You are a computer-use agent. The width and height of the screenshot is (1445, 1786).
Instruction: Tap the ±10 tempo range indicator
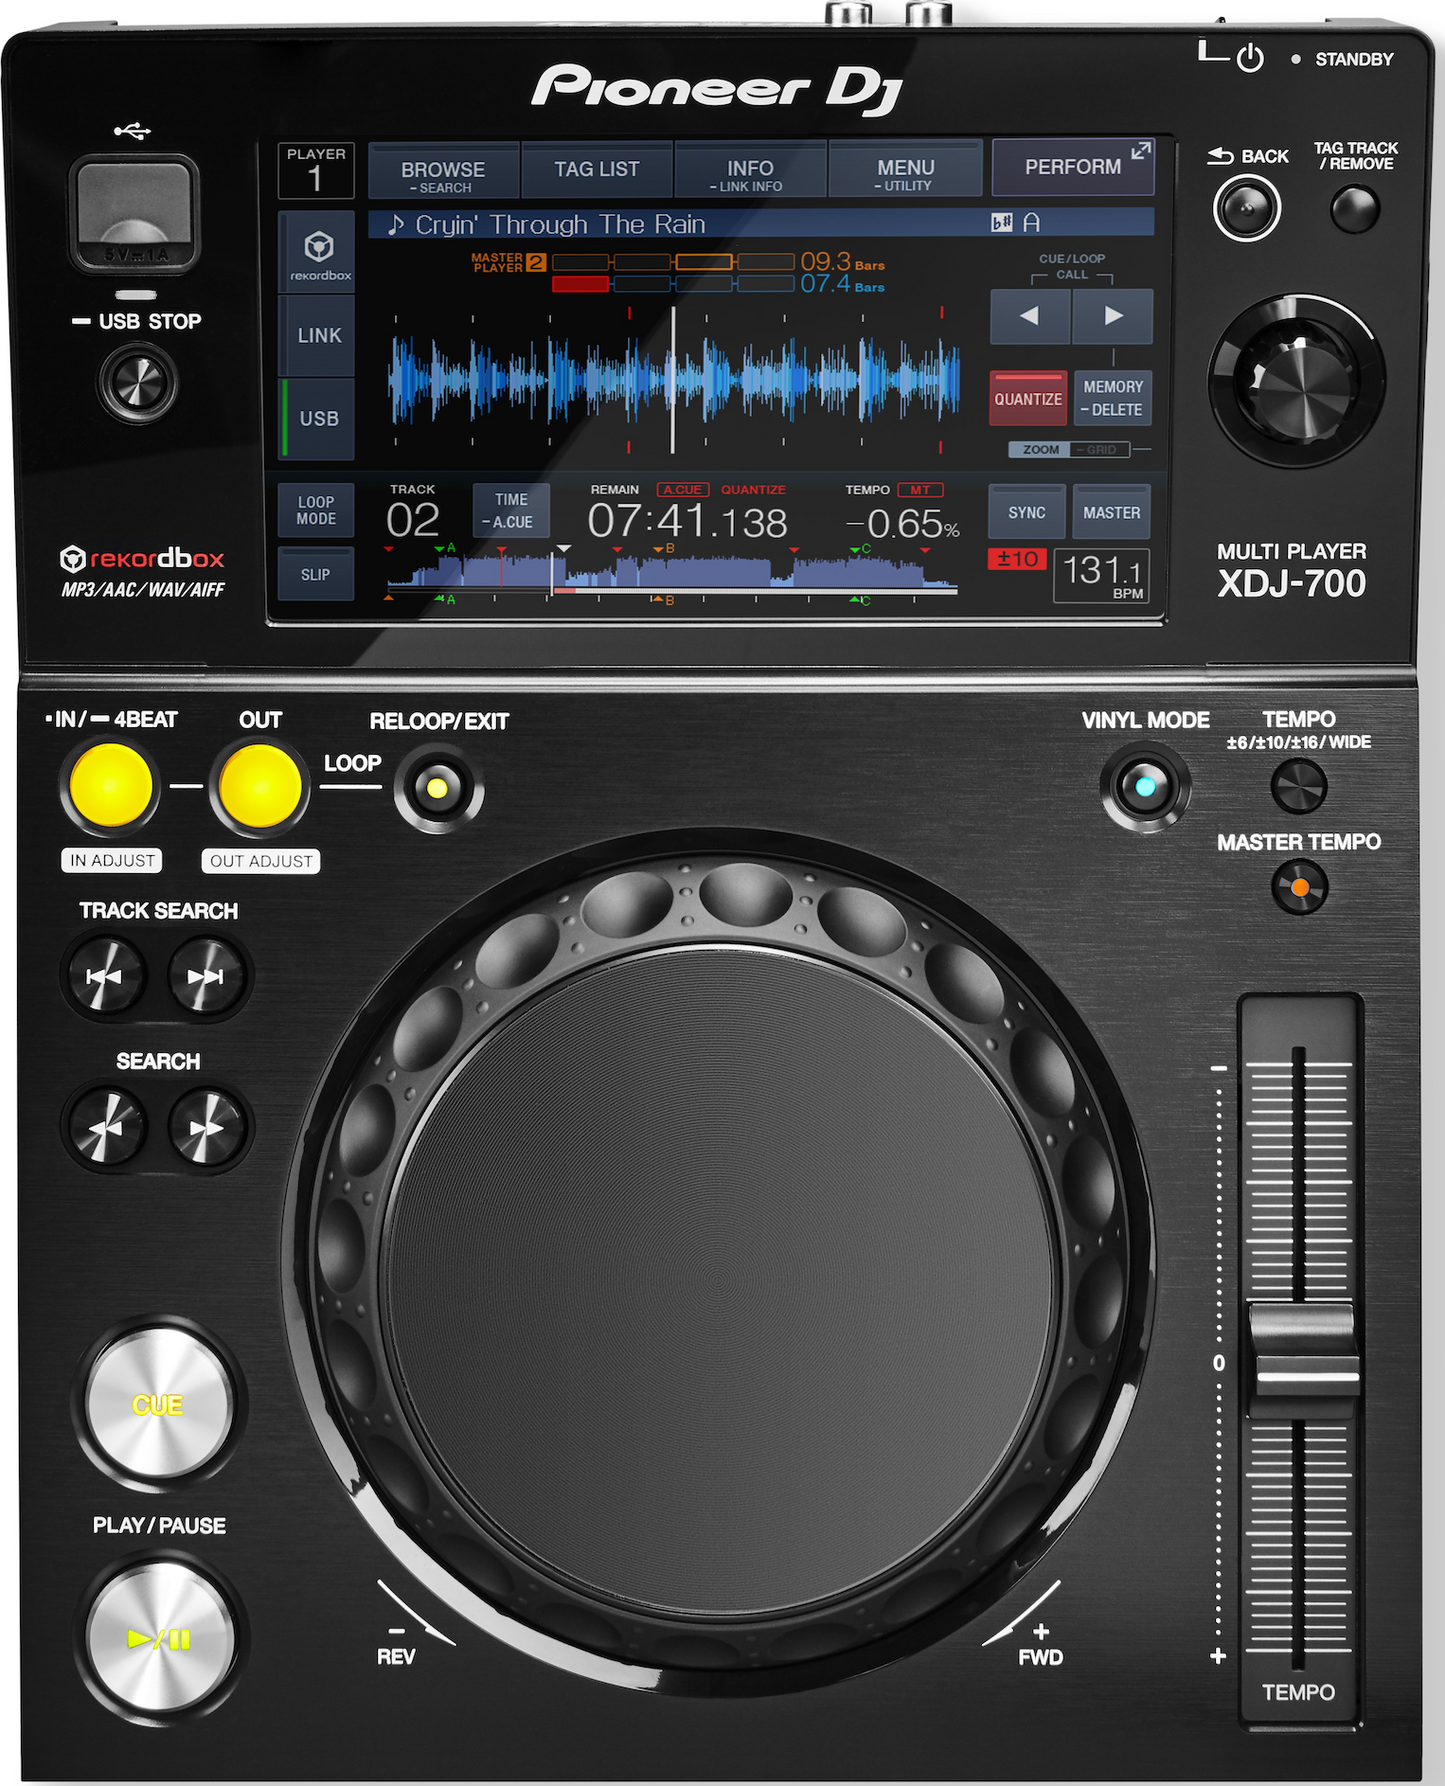[1017, 559]
